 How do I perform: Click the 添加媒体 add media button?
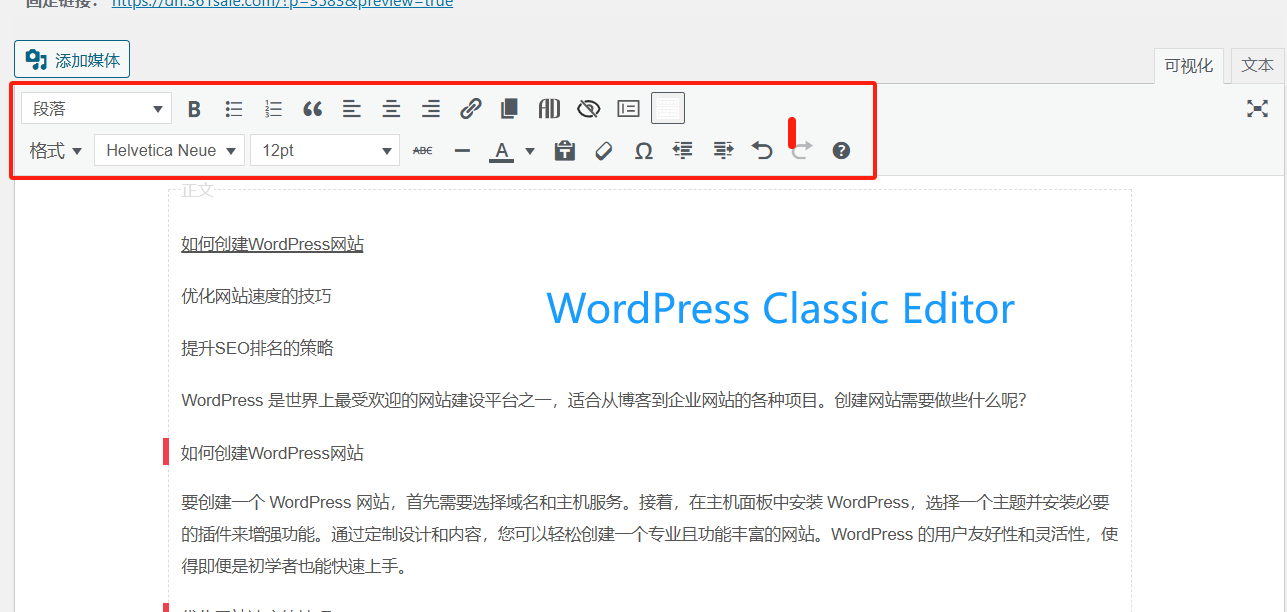coord(71,59)
